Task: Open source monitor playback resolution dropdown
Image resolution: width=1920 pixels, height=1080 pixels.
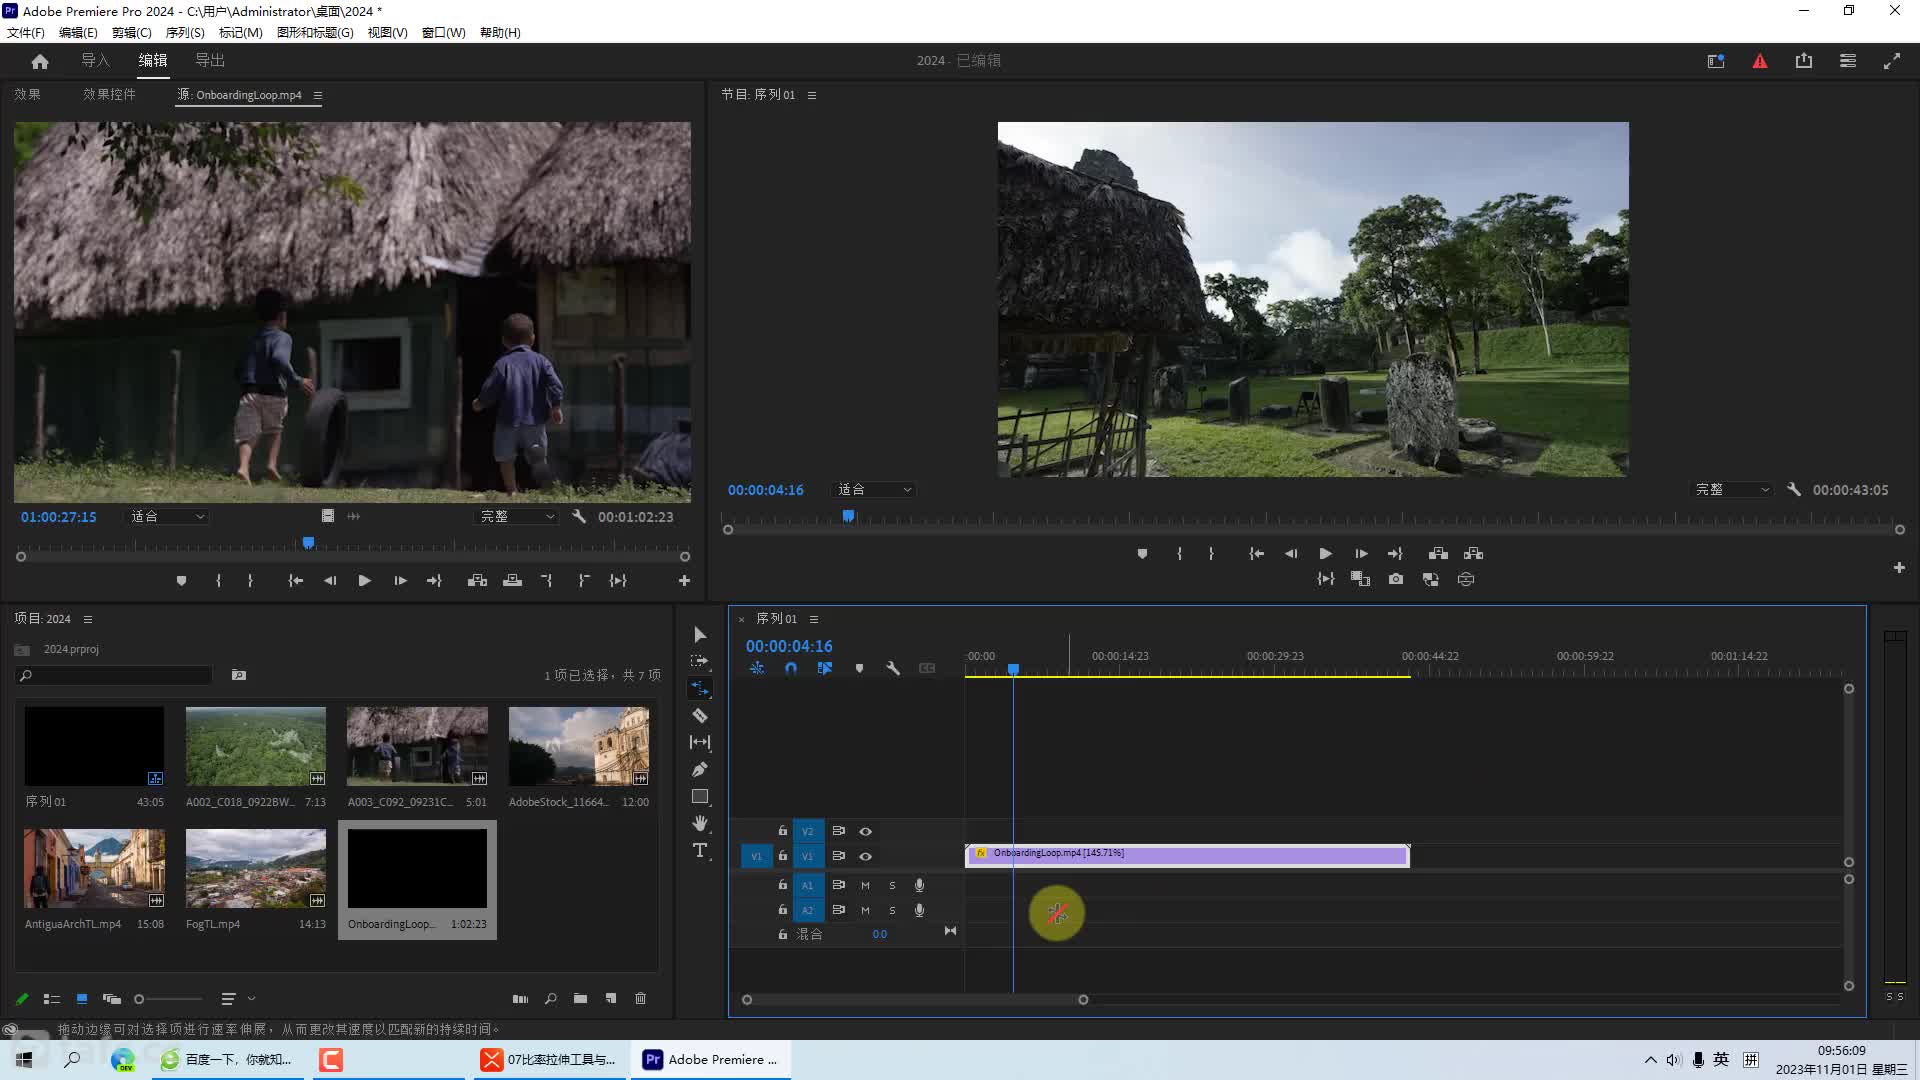Action: (517, 517)
